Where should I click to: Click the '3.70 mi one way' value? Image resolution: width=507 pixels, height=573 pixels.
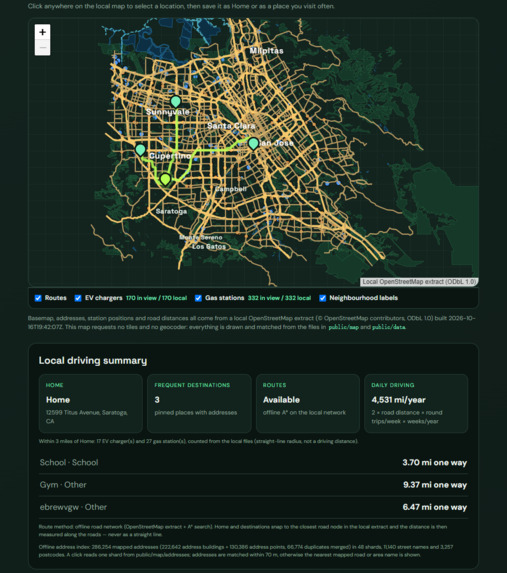click(435, 463)
